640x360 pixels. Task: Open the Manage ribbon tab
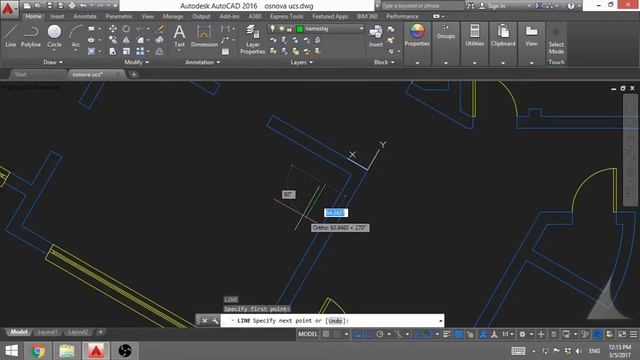(173, 16)
